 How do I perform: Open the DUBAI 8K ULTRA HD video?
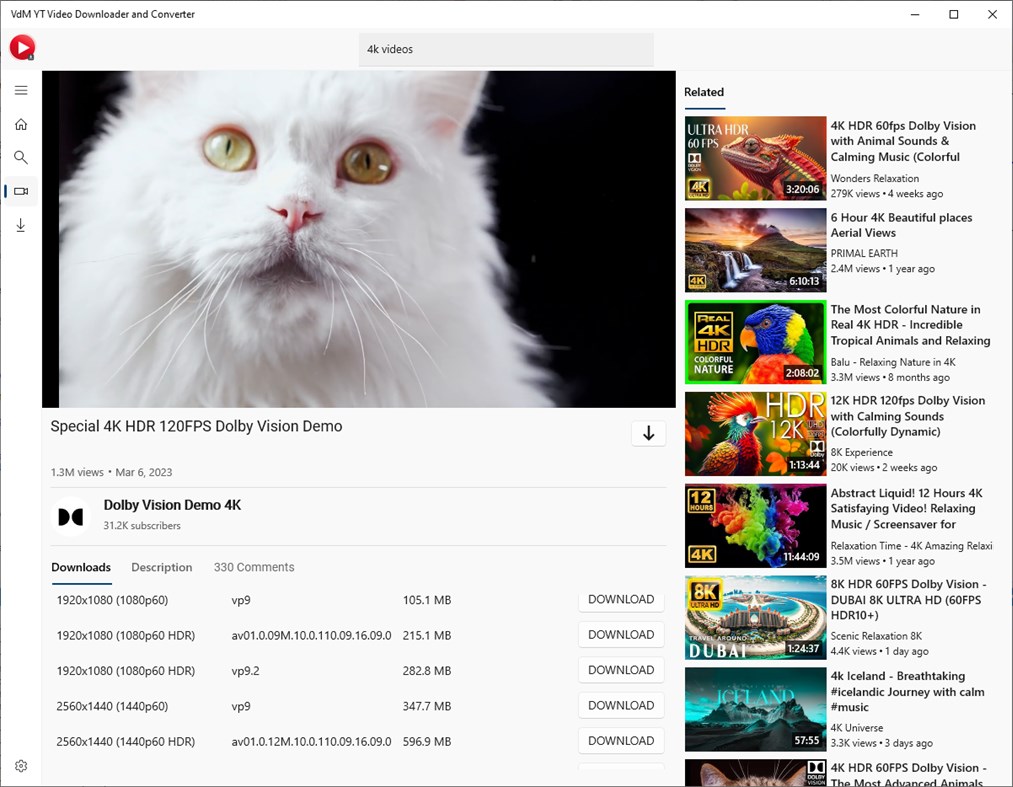755,617
